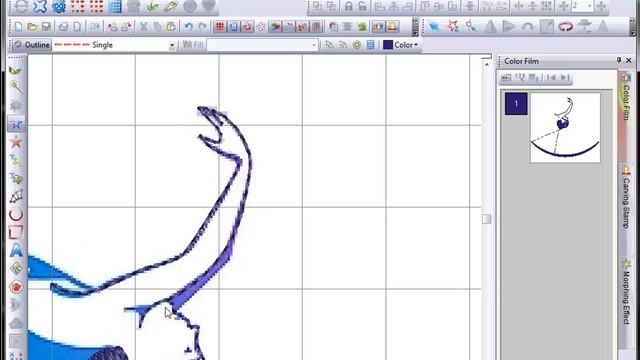Toggle the colored picture display button
640x360 pixels.
pyautogui.click(x=276, y=27)
